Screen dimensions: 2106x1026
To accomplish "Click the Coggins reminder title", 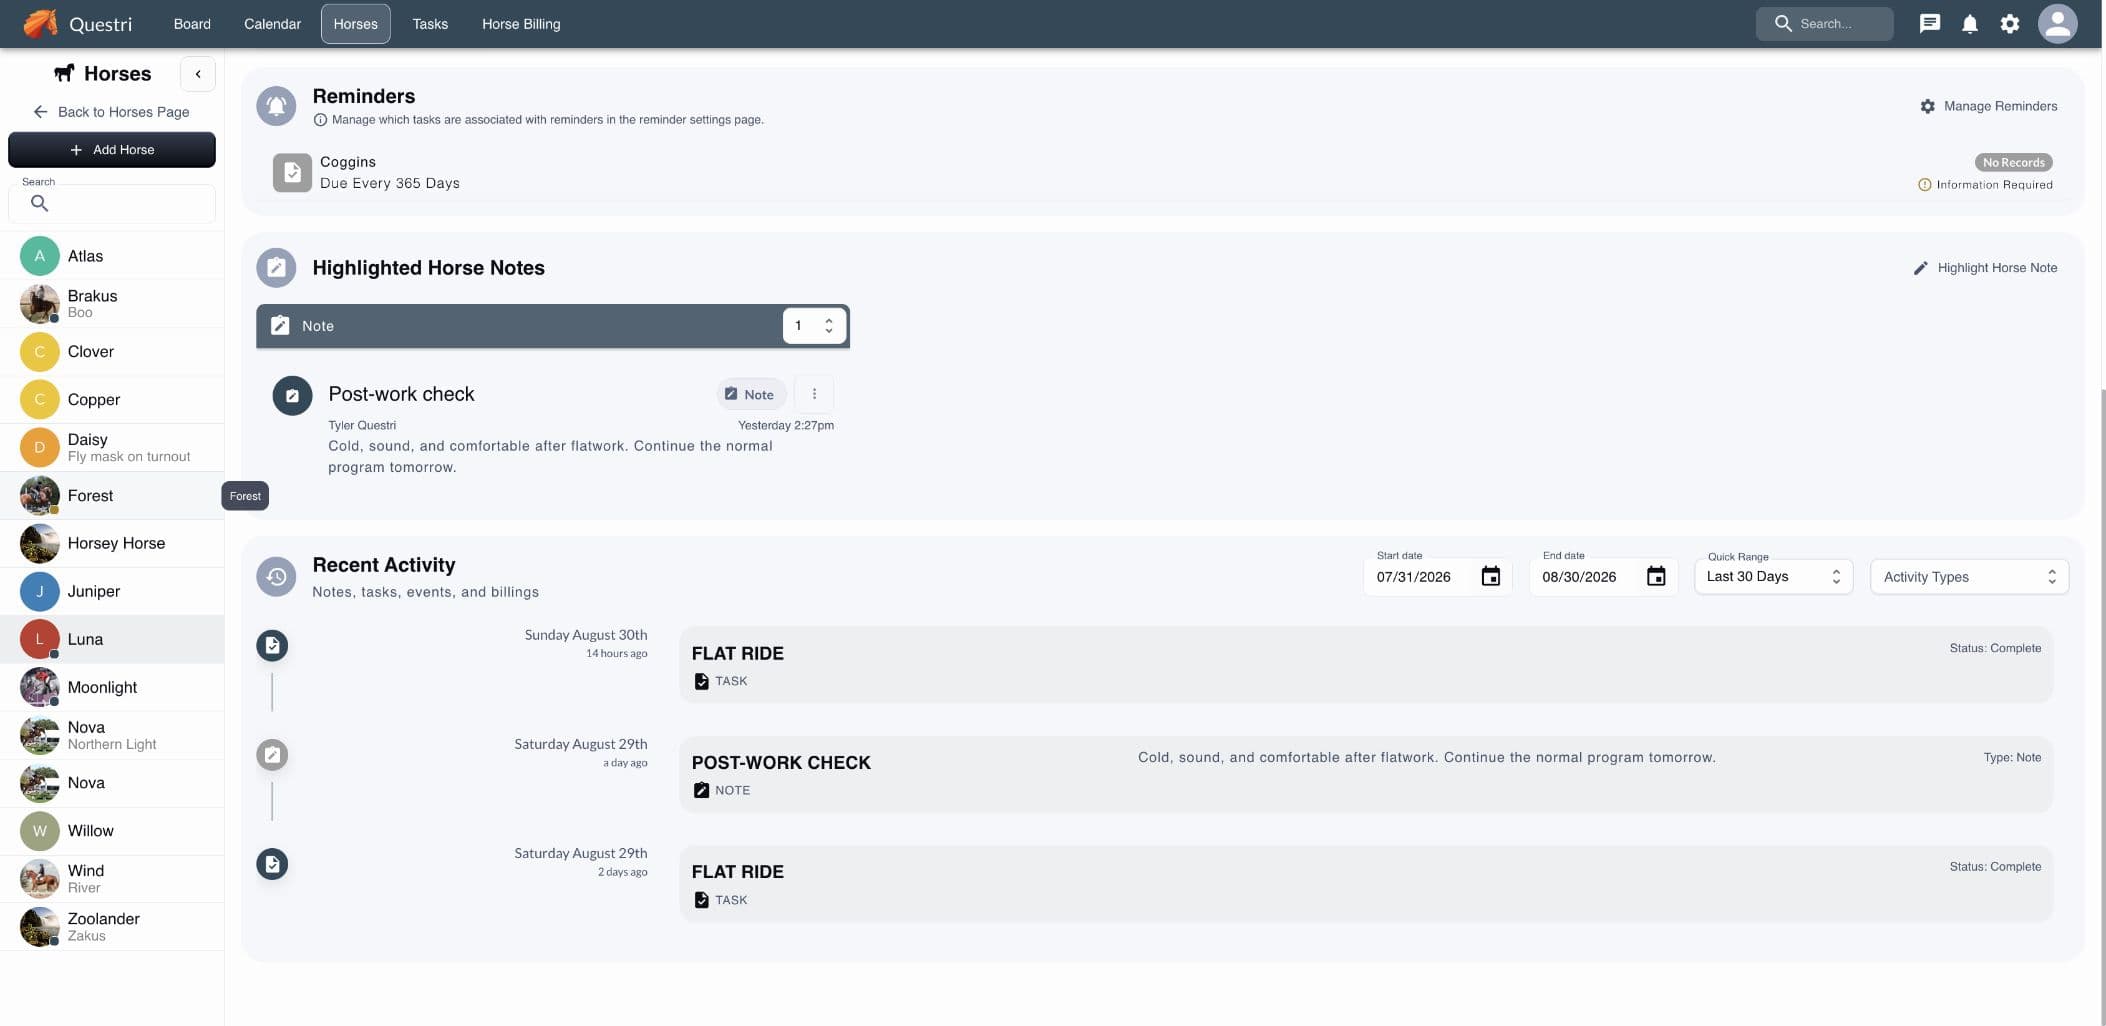I will (348, 162).
